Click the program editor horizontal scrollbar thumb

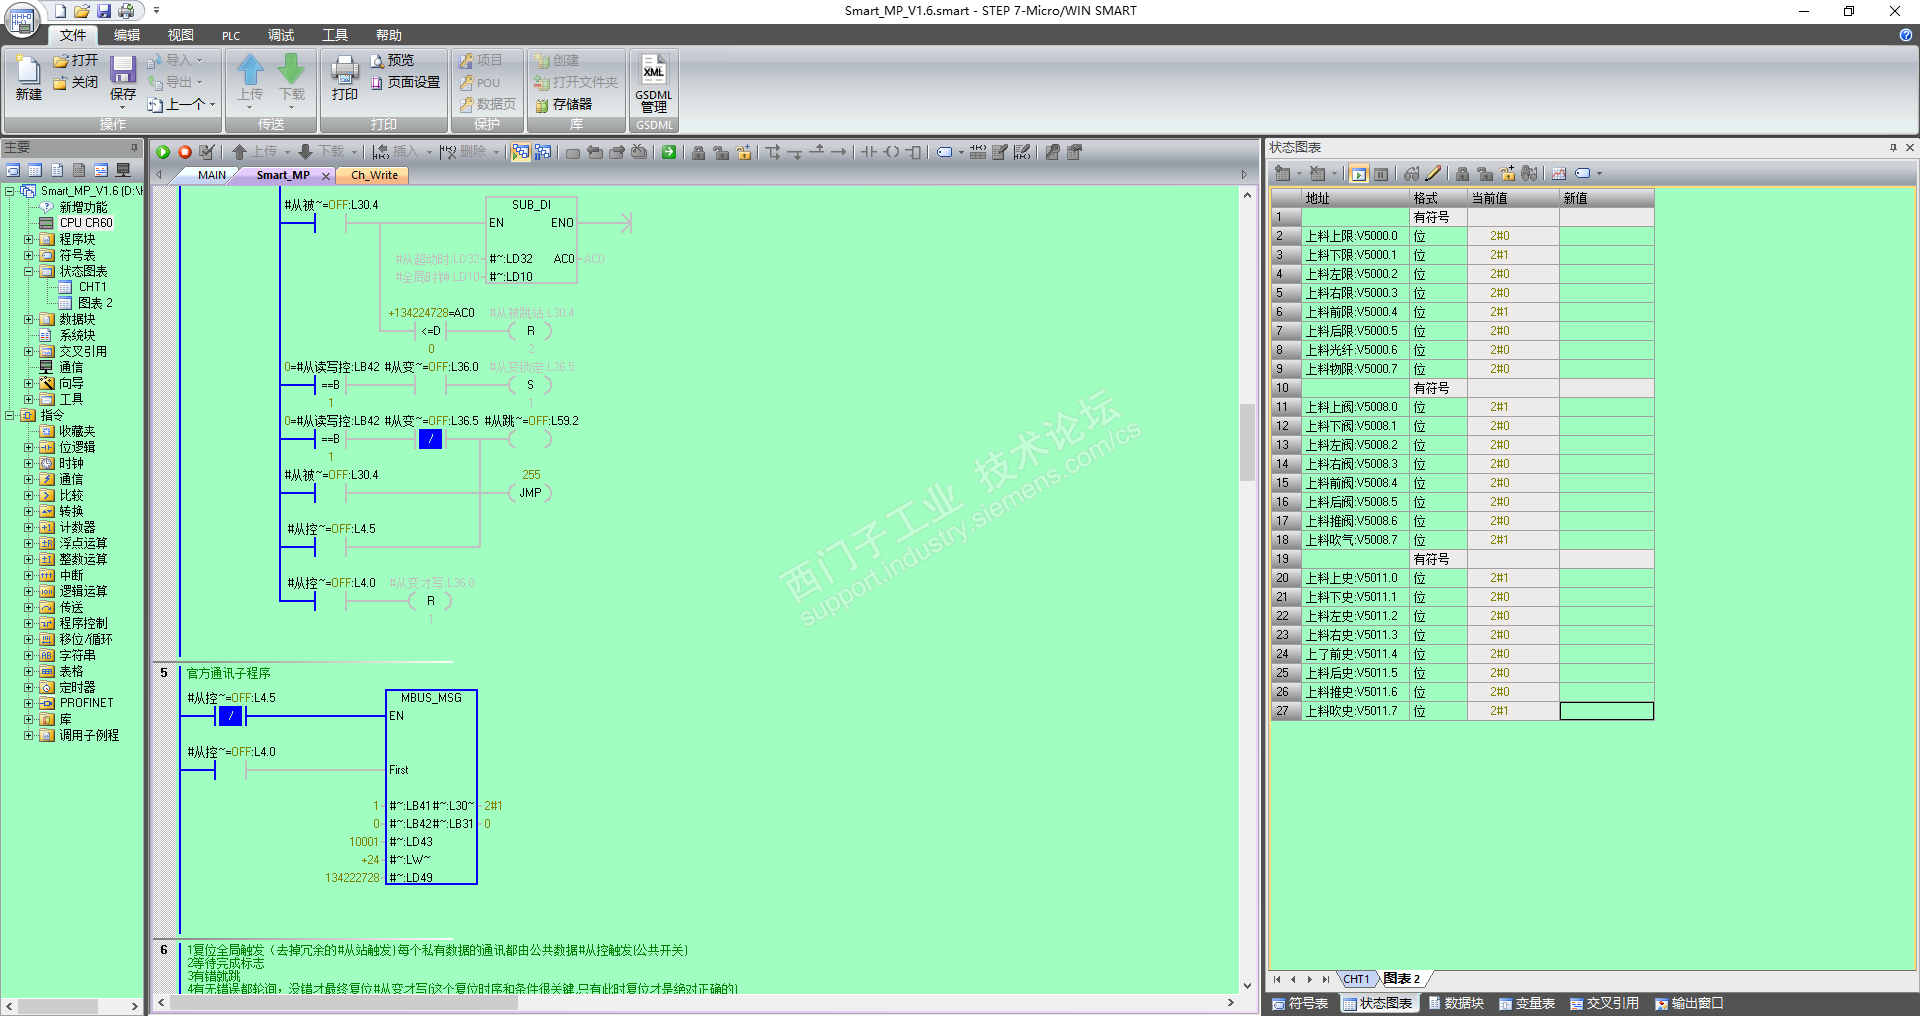click(x=345, y=1003)
